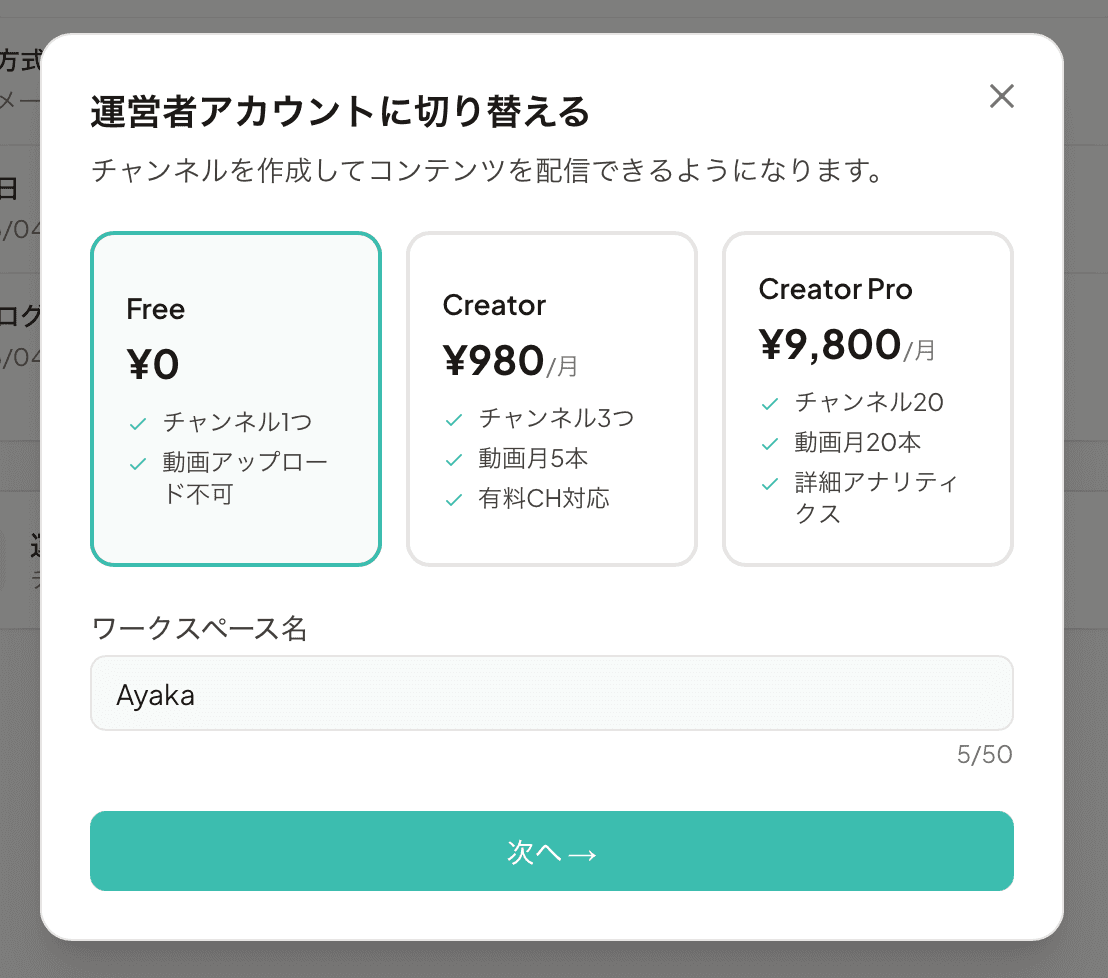
Task: Click the ¥0 price on Free plan
Action: coord(152,364)
